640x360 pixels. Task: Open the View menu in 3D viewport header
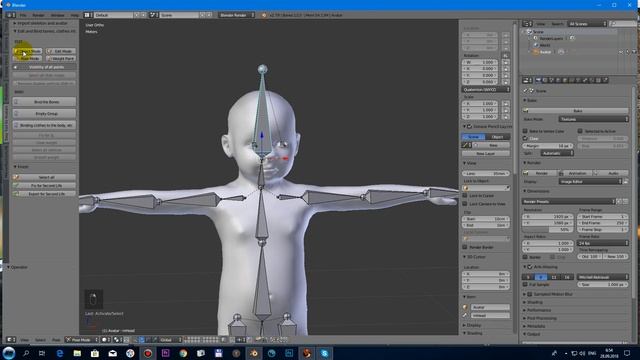tap(24, 340)
